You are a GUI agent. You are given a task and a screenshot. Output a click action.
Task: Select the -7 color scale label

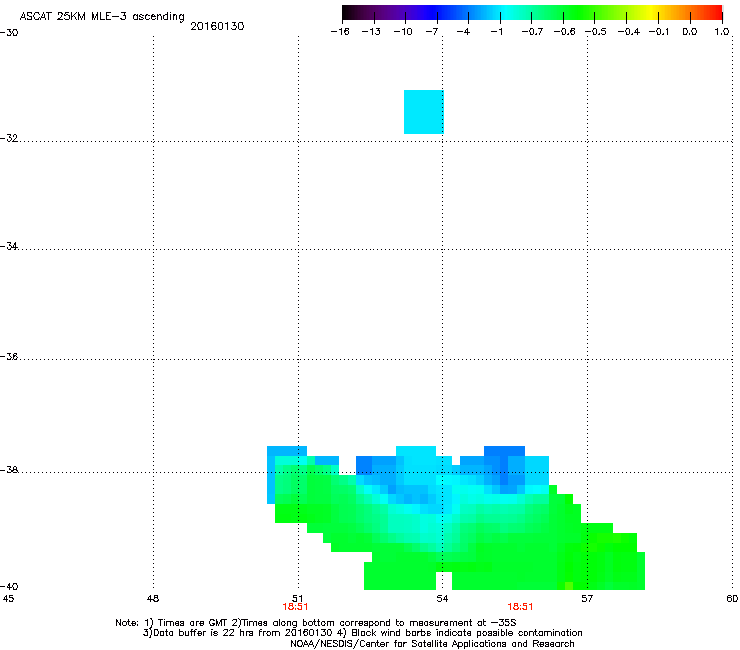pyautogui.click(x=432, y=32)
